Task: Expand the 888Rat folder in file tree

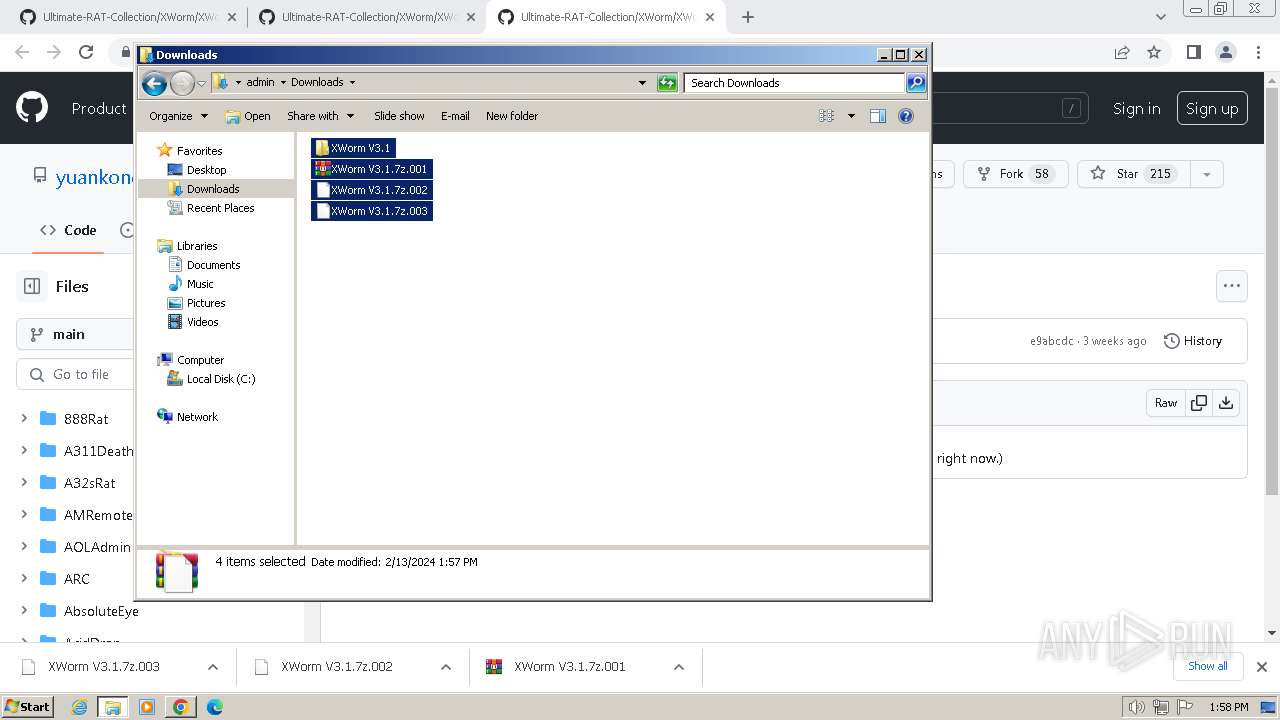Action: [x=24, y=419]
